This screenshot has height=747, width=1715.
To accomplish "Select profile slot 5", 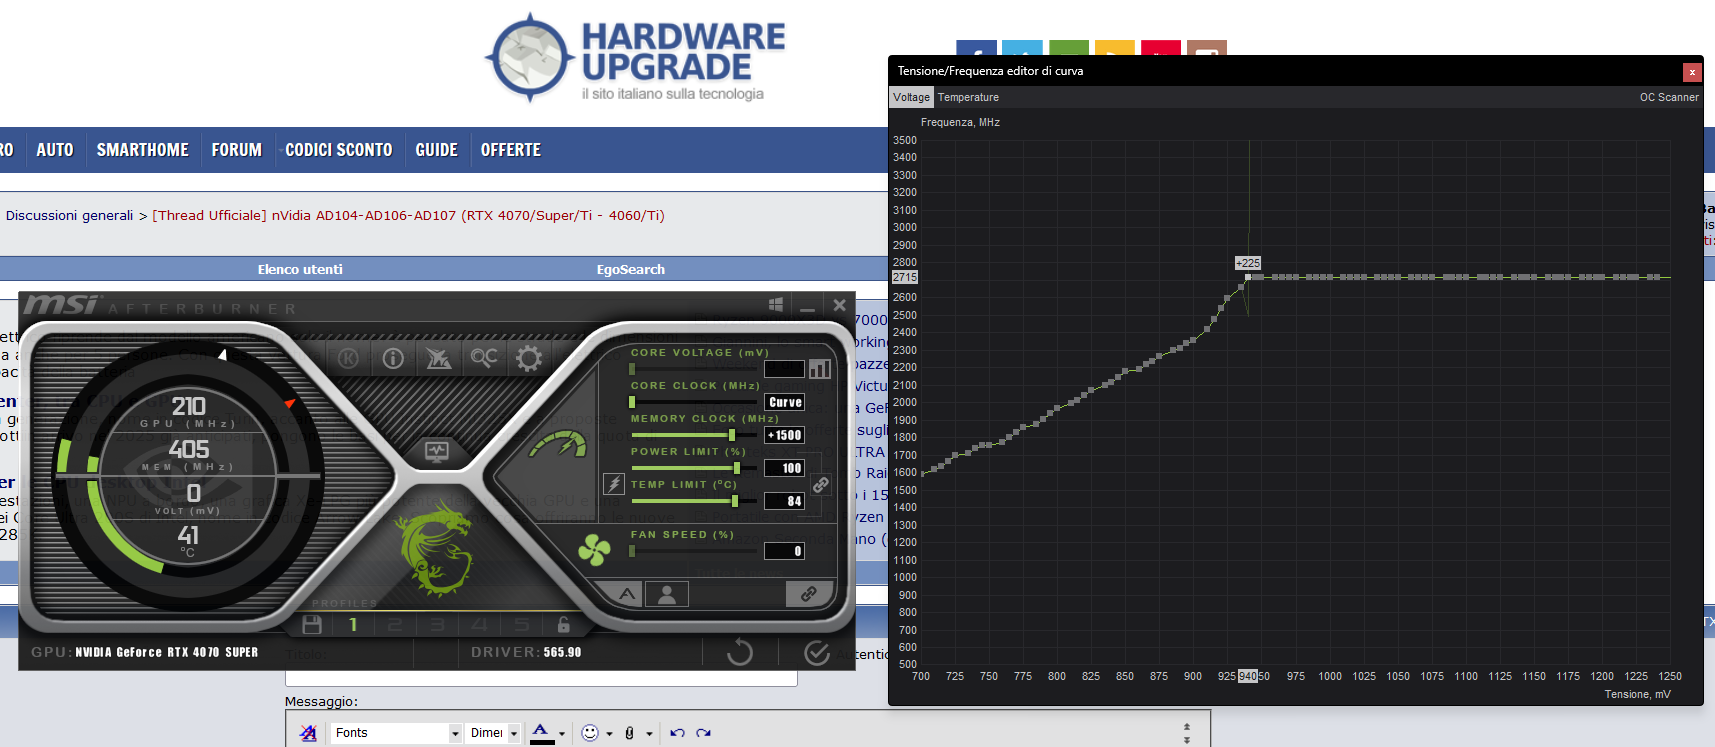I will coord(521,625).
